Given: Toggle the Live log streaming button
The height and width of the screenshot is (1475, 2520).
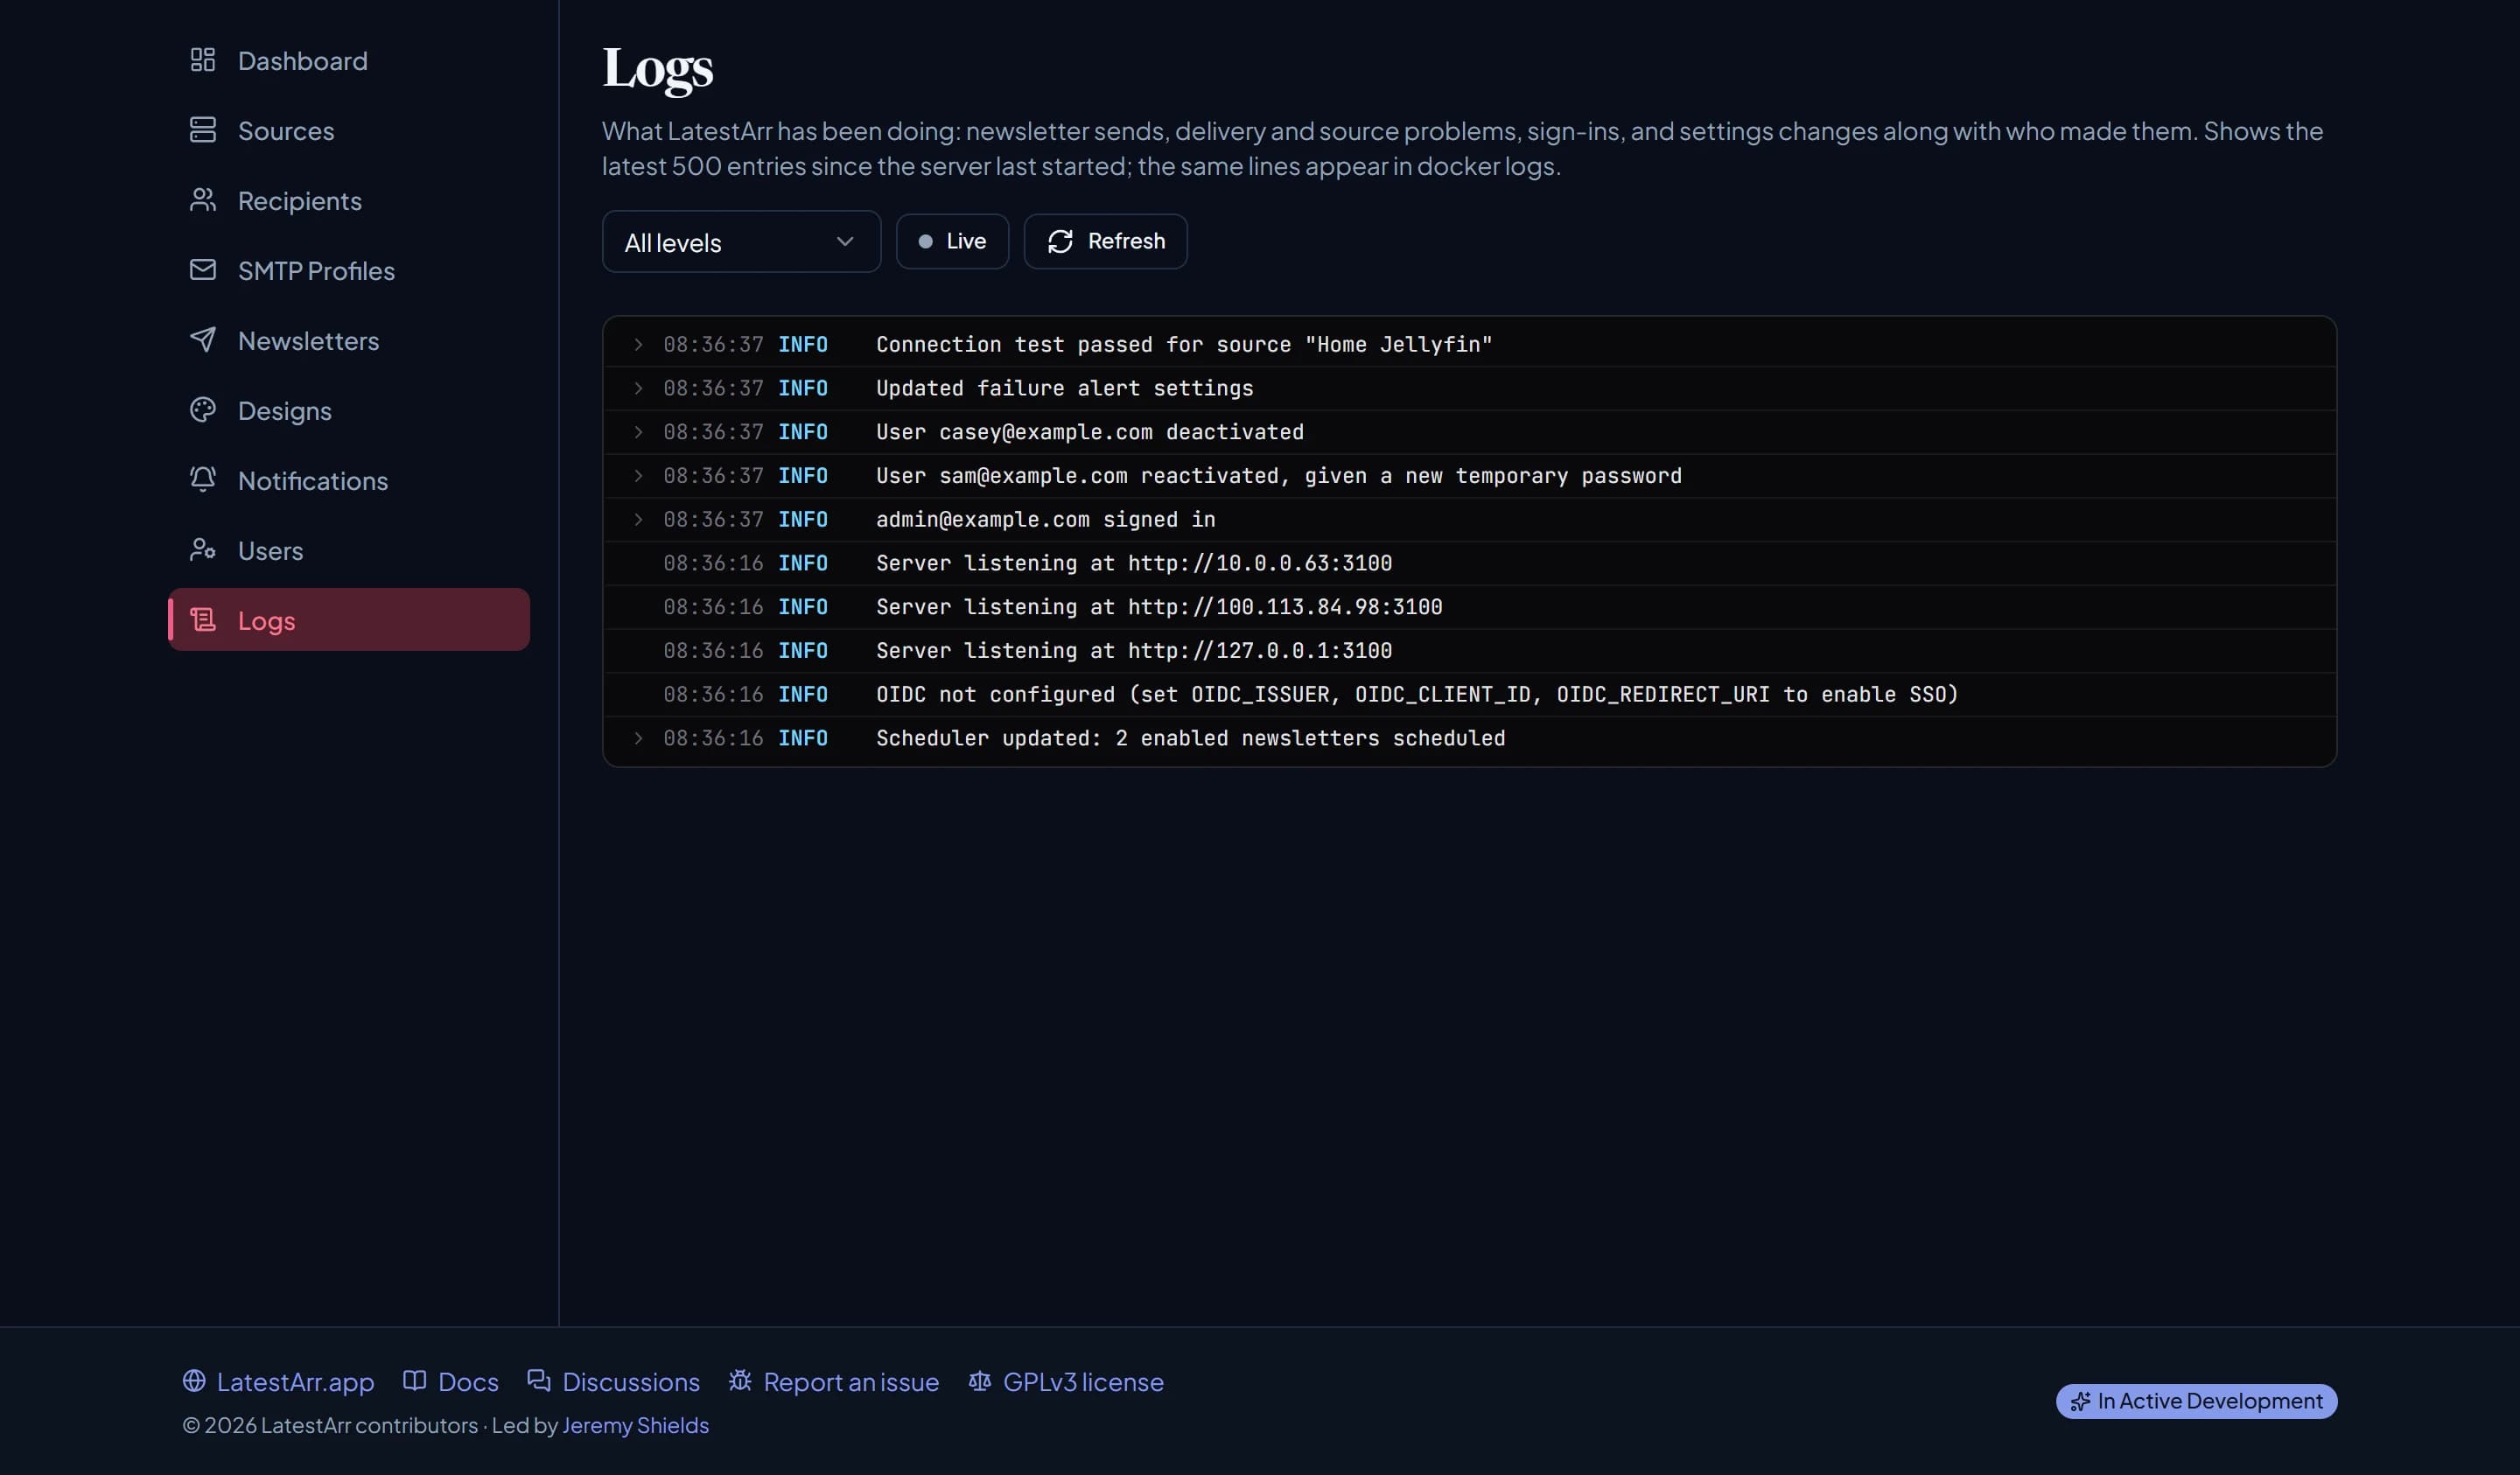Looking at the screenshot, I should point(952,241).
